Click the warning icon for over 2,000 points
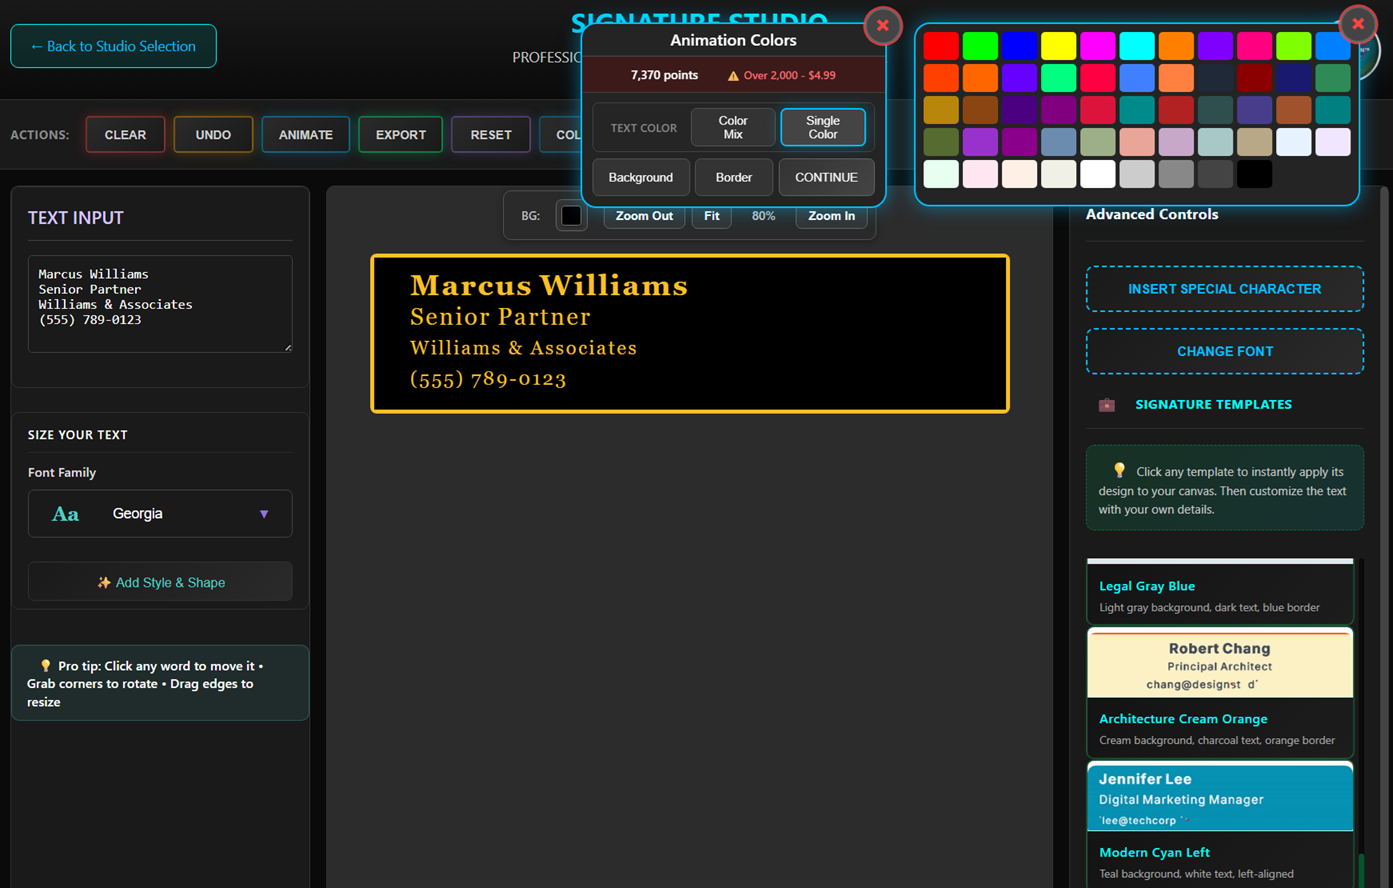Image resolution: width=1393 pixels, height=888 pixels. pyautogui.click(x=733, y=76)
